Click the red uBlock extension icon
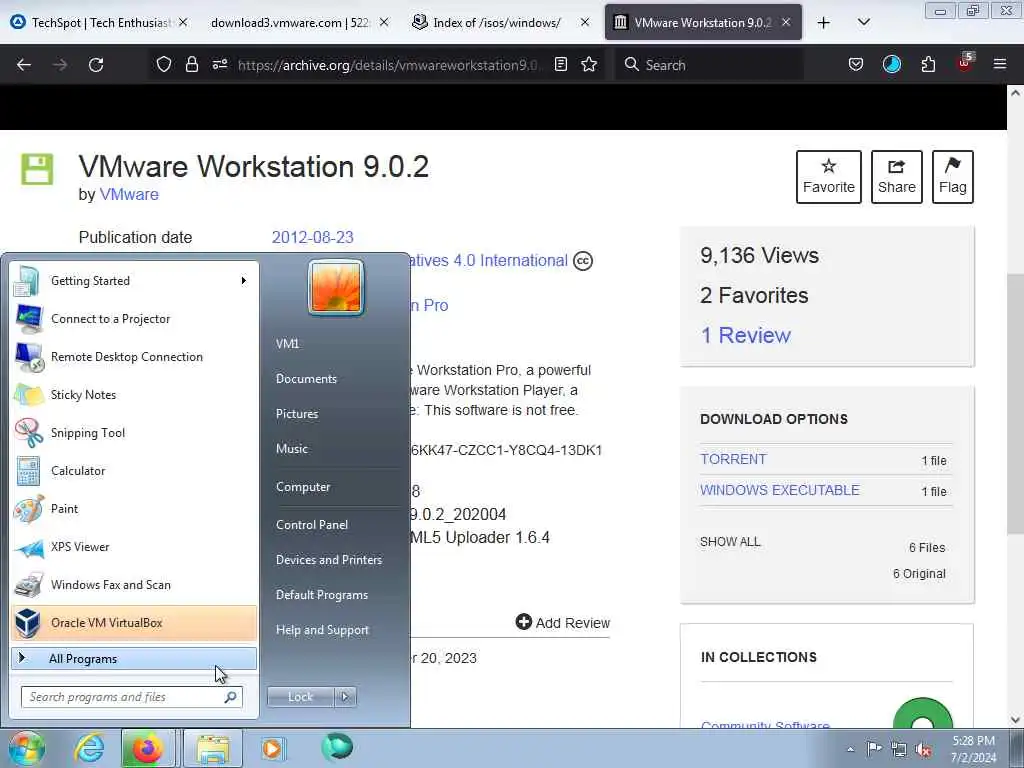This screenshot has height=768, width=1024. tap(965, 63)
